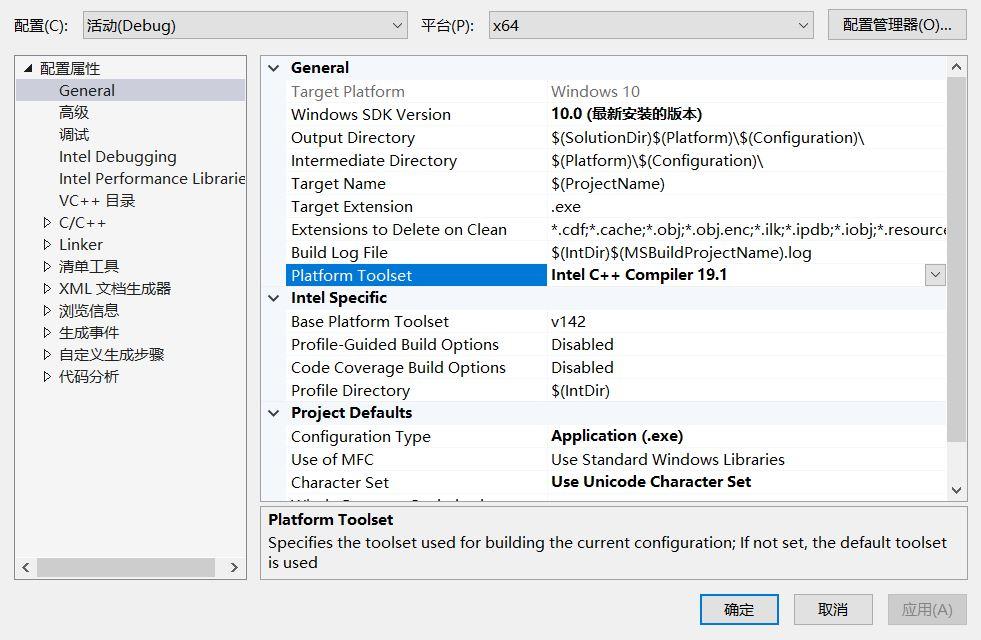Collapse the General property section
The image size is (981, 640).
[273, 67]
